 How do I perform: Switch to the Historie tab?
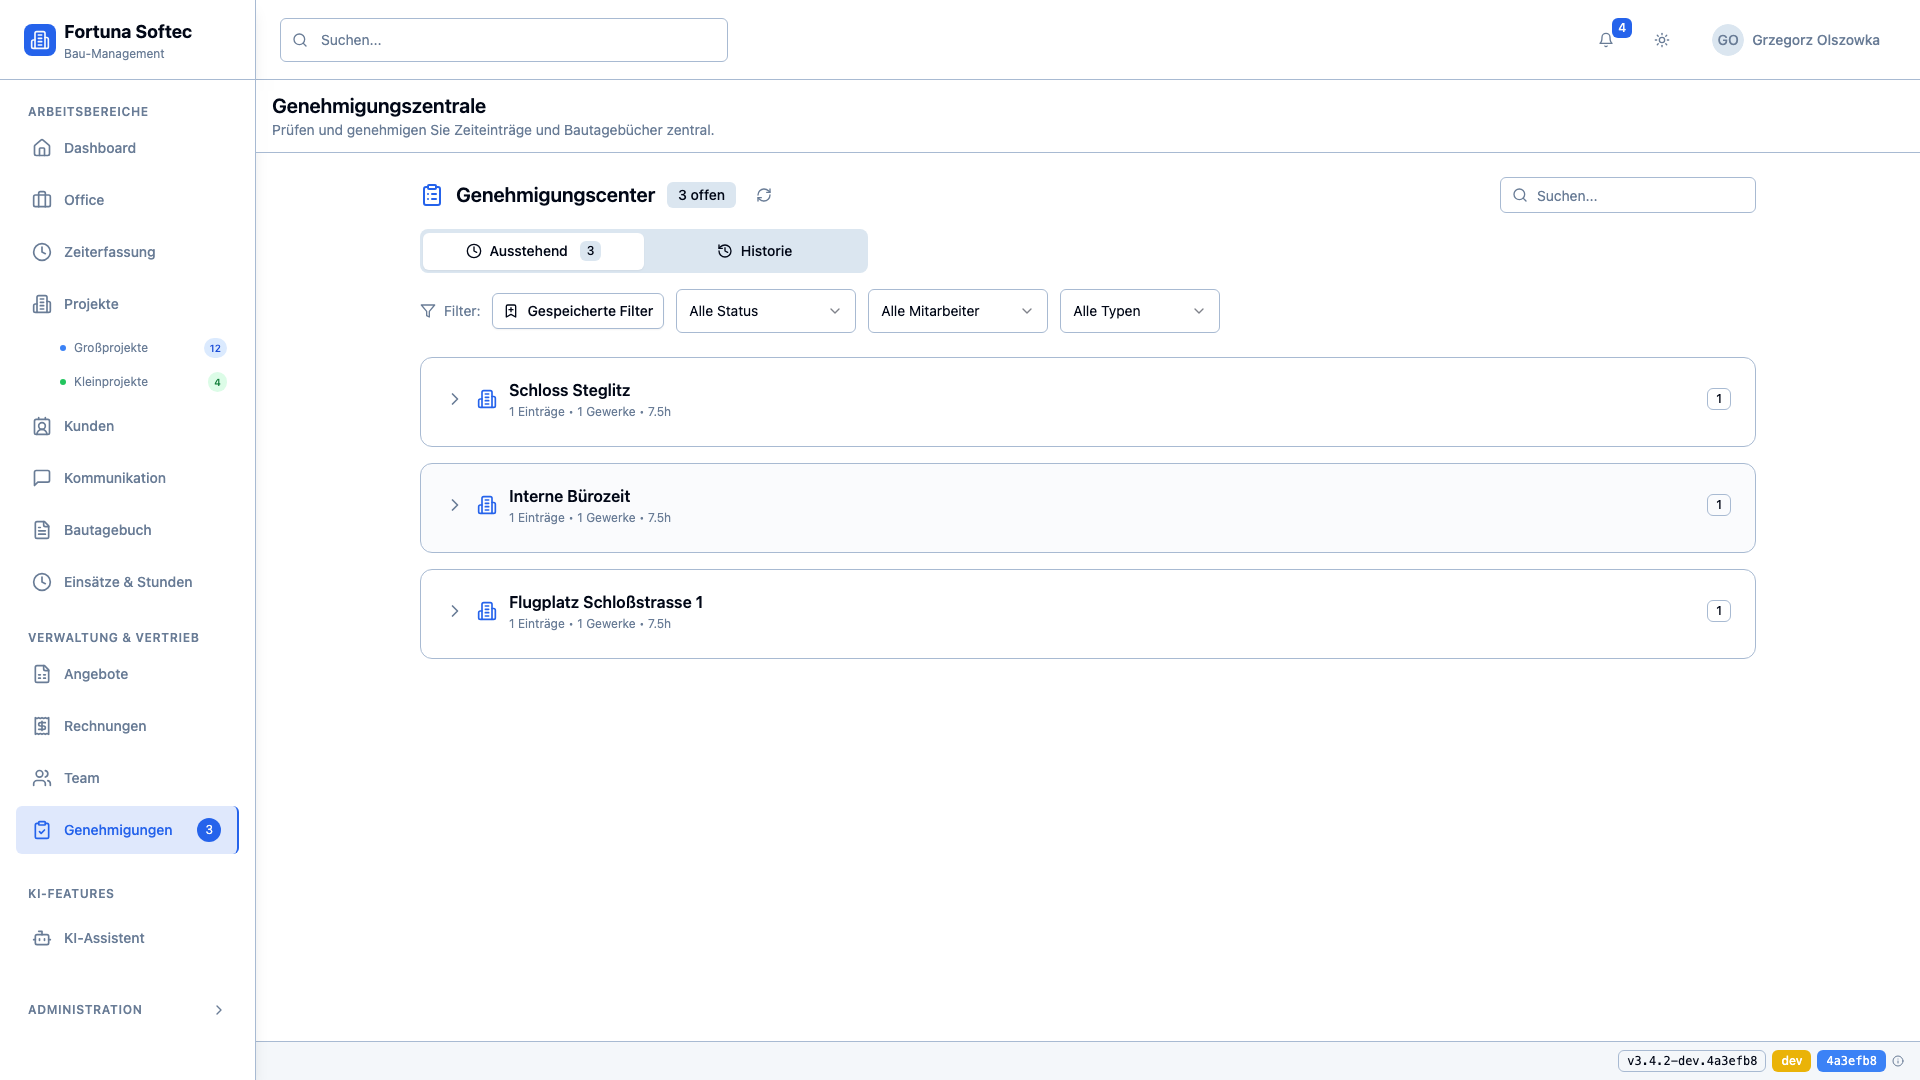click(x=755, y=251)
